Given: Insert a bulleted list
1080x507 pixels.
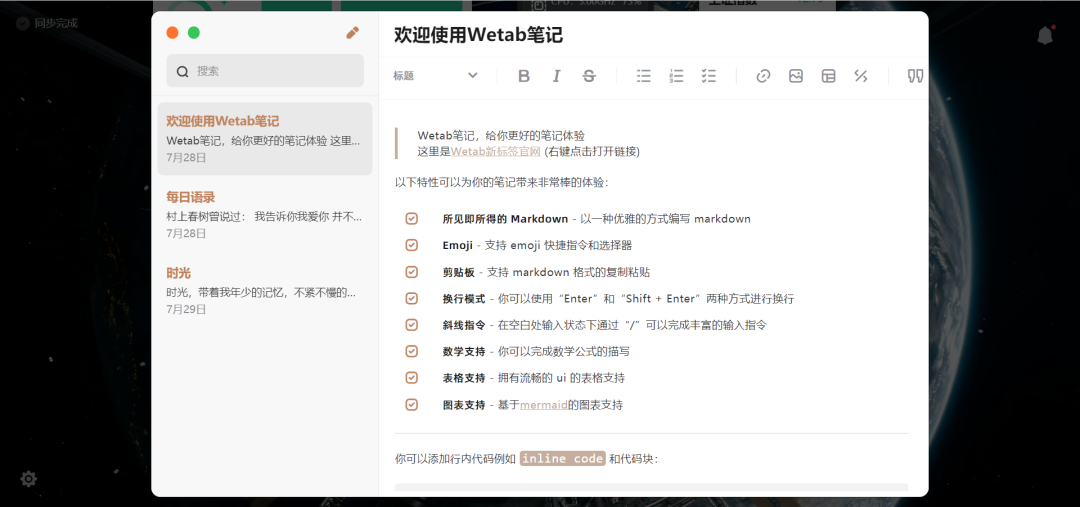Looking at the screenshot, I should (x=643, y=76).
